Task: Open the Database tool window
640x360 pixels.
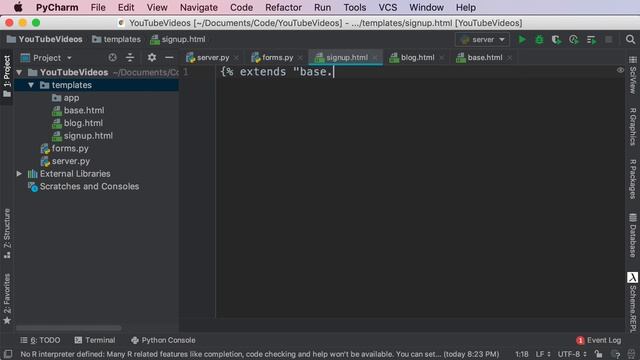Action: point(633,235)
